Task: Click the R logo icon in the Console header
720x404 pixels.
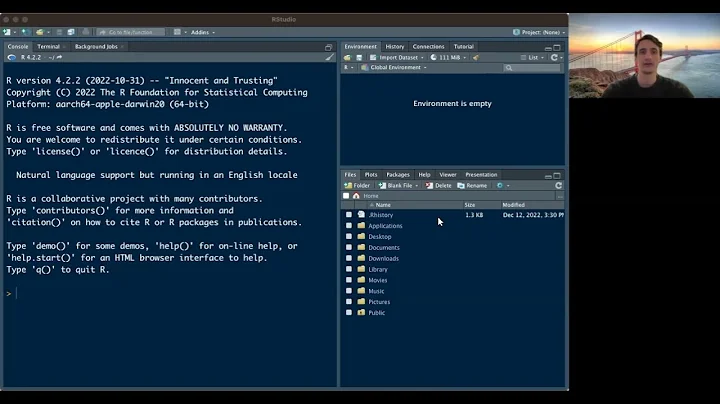Action: [11, 57]
